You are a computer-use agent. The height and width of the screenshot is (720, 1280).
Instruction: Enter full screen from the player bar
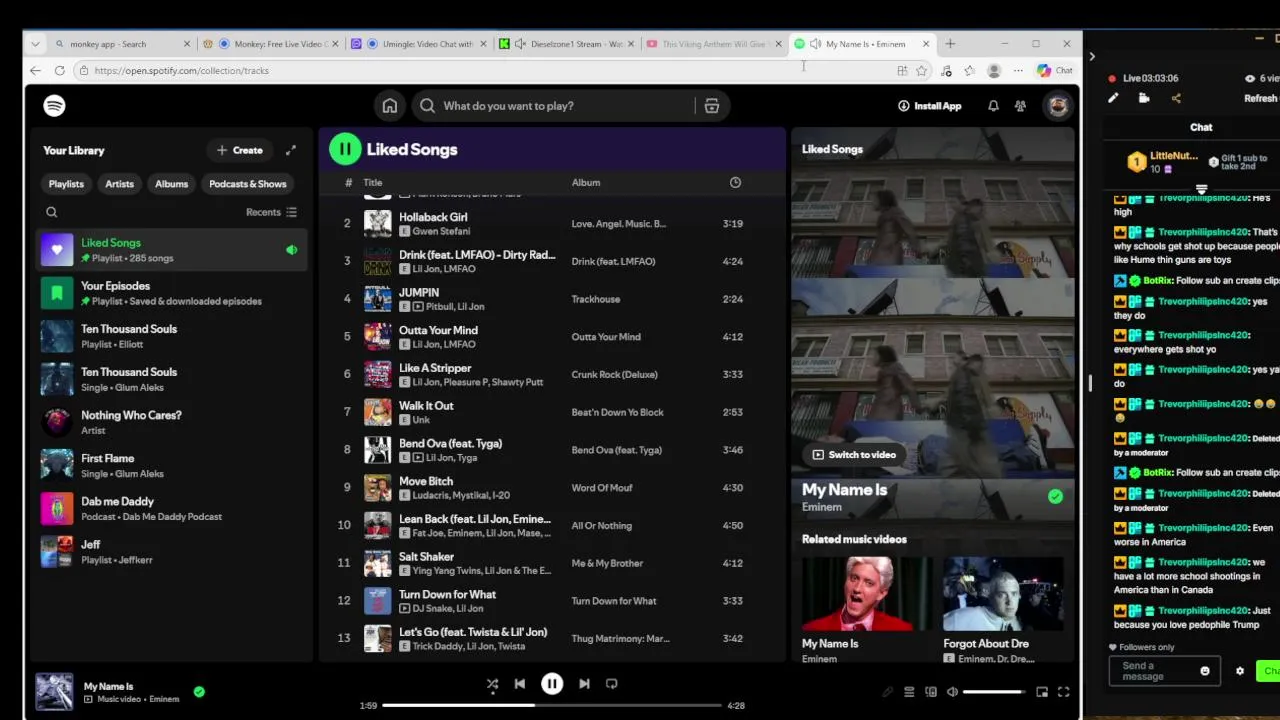[x=1063, y=692]
